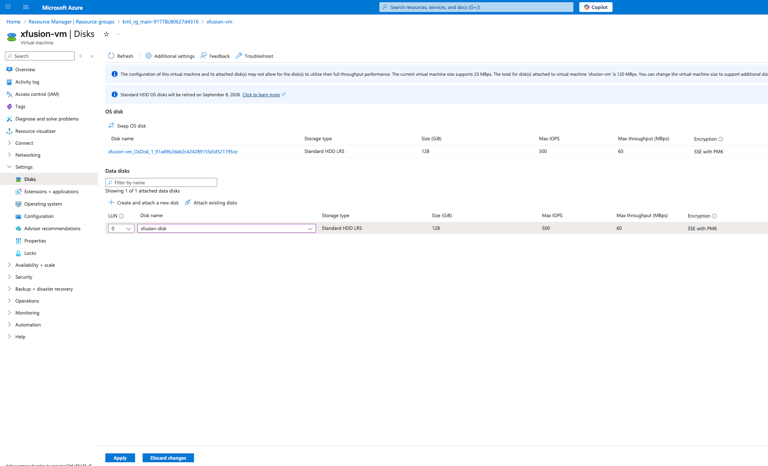Screen dimensions: 768x466
Task: Open the more options ellipsis near title
Action: tap(118, 34)
